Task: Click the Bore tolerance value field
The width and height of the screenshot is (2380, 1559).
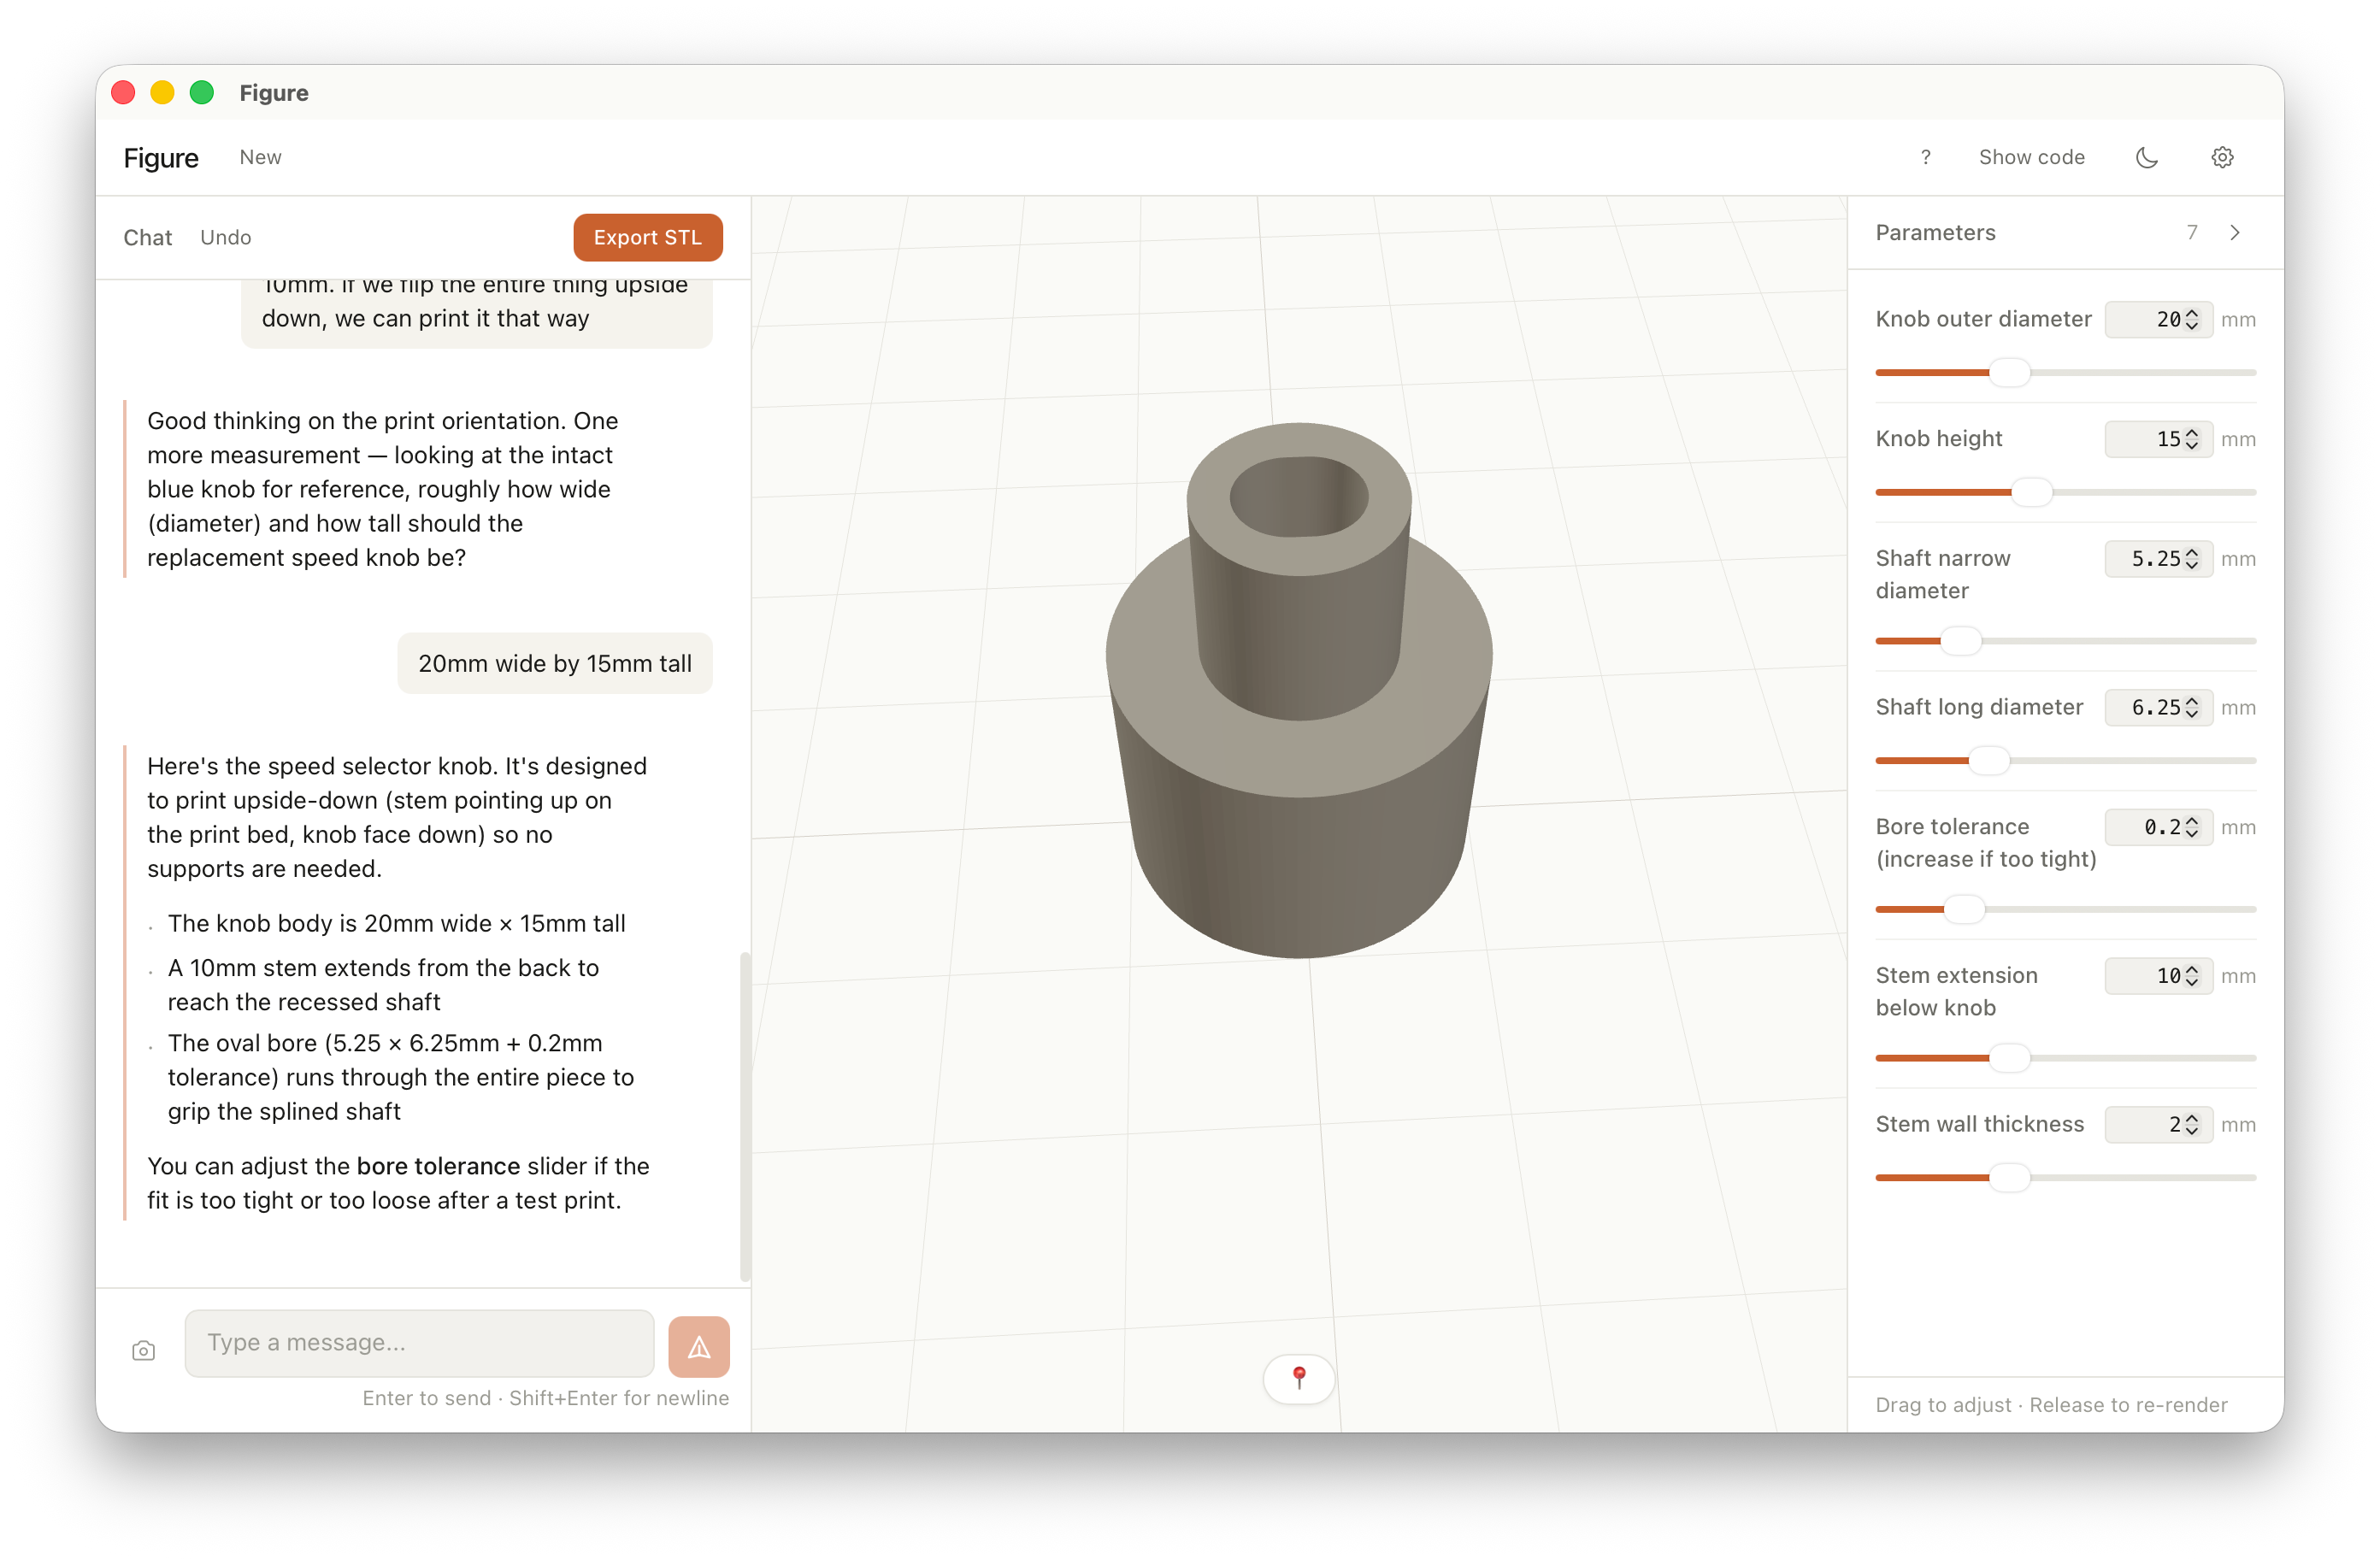Action: pyautogui.click(x=2157, y=827)
